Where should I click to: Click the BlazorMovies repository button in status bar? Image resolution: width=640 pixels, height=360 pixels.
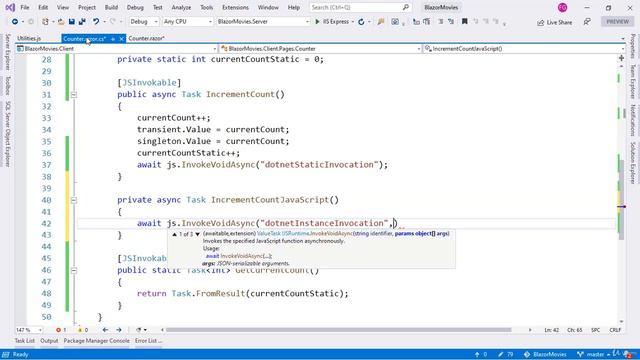(545, 355)
